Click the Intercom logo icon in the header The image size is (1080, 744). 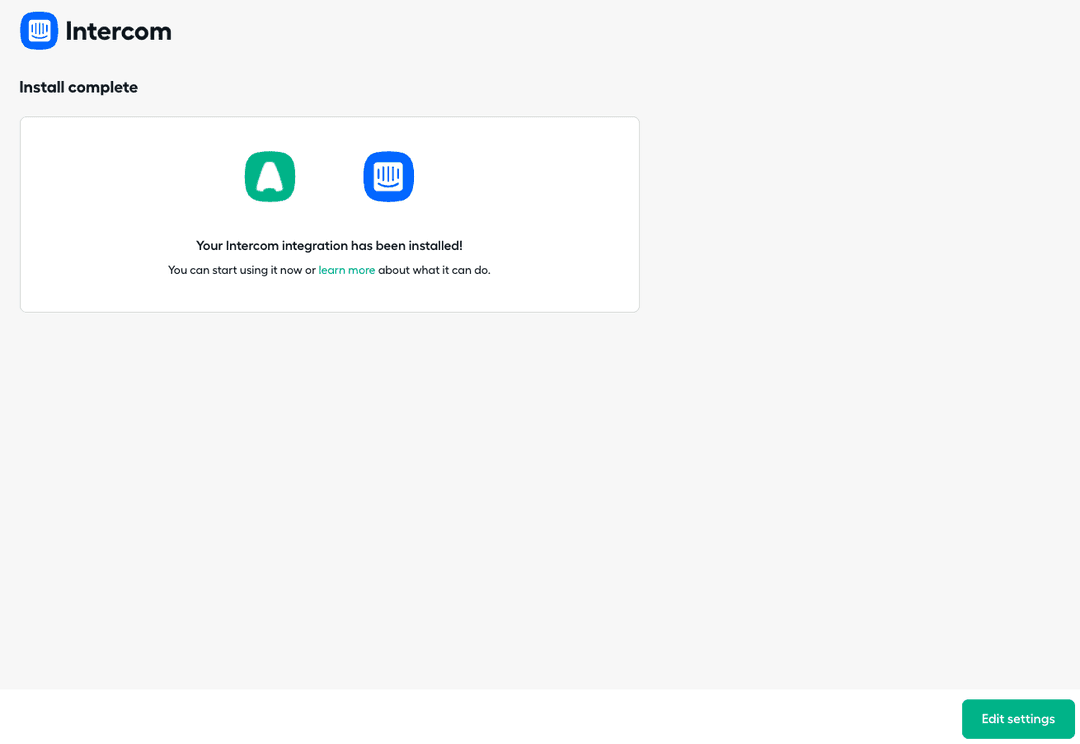pyautogui.click(x=39, y=31)
